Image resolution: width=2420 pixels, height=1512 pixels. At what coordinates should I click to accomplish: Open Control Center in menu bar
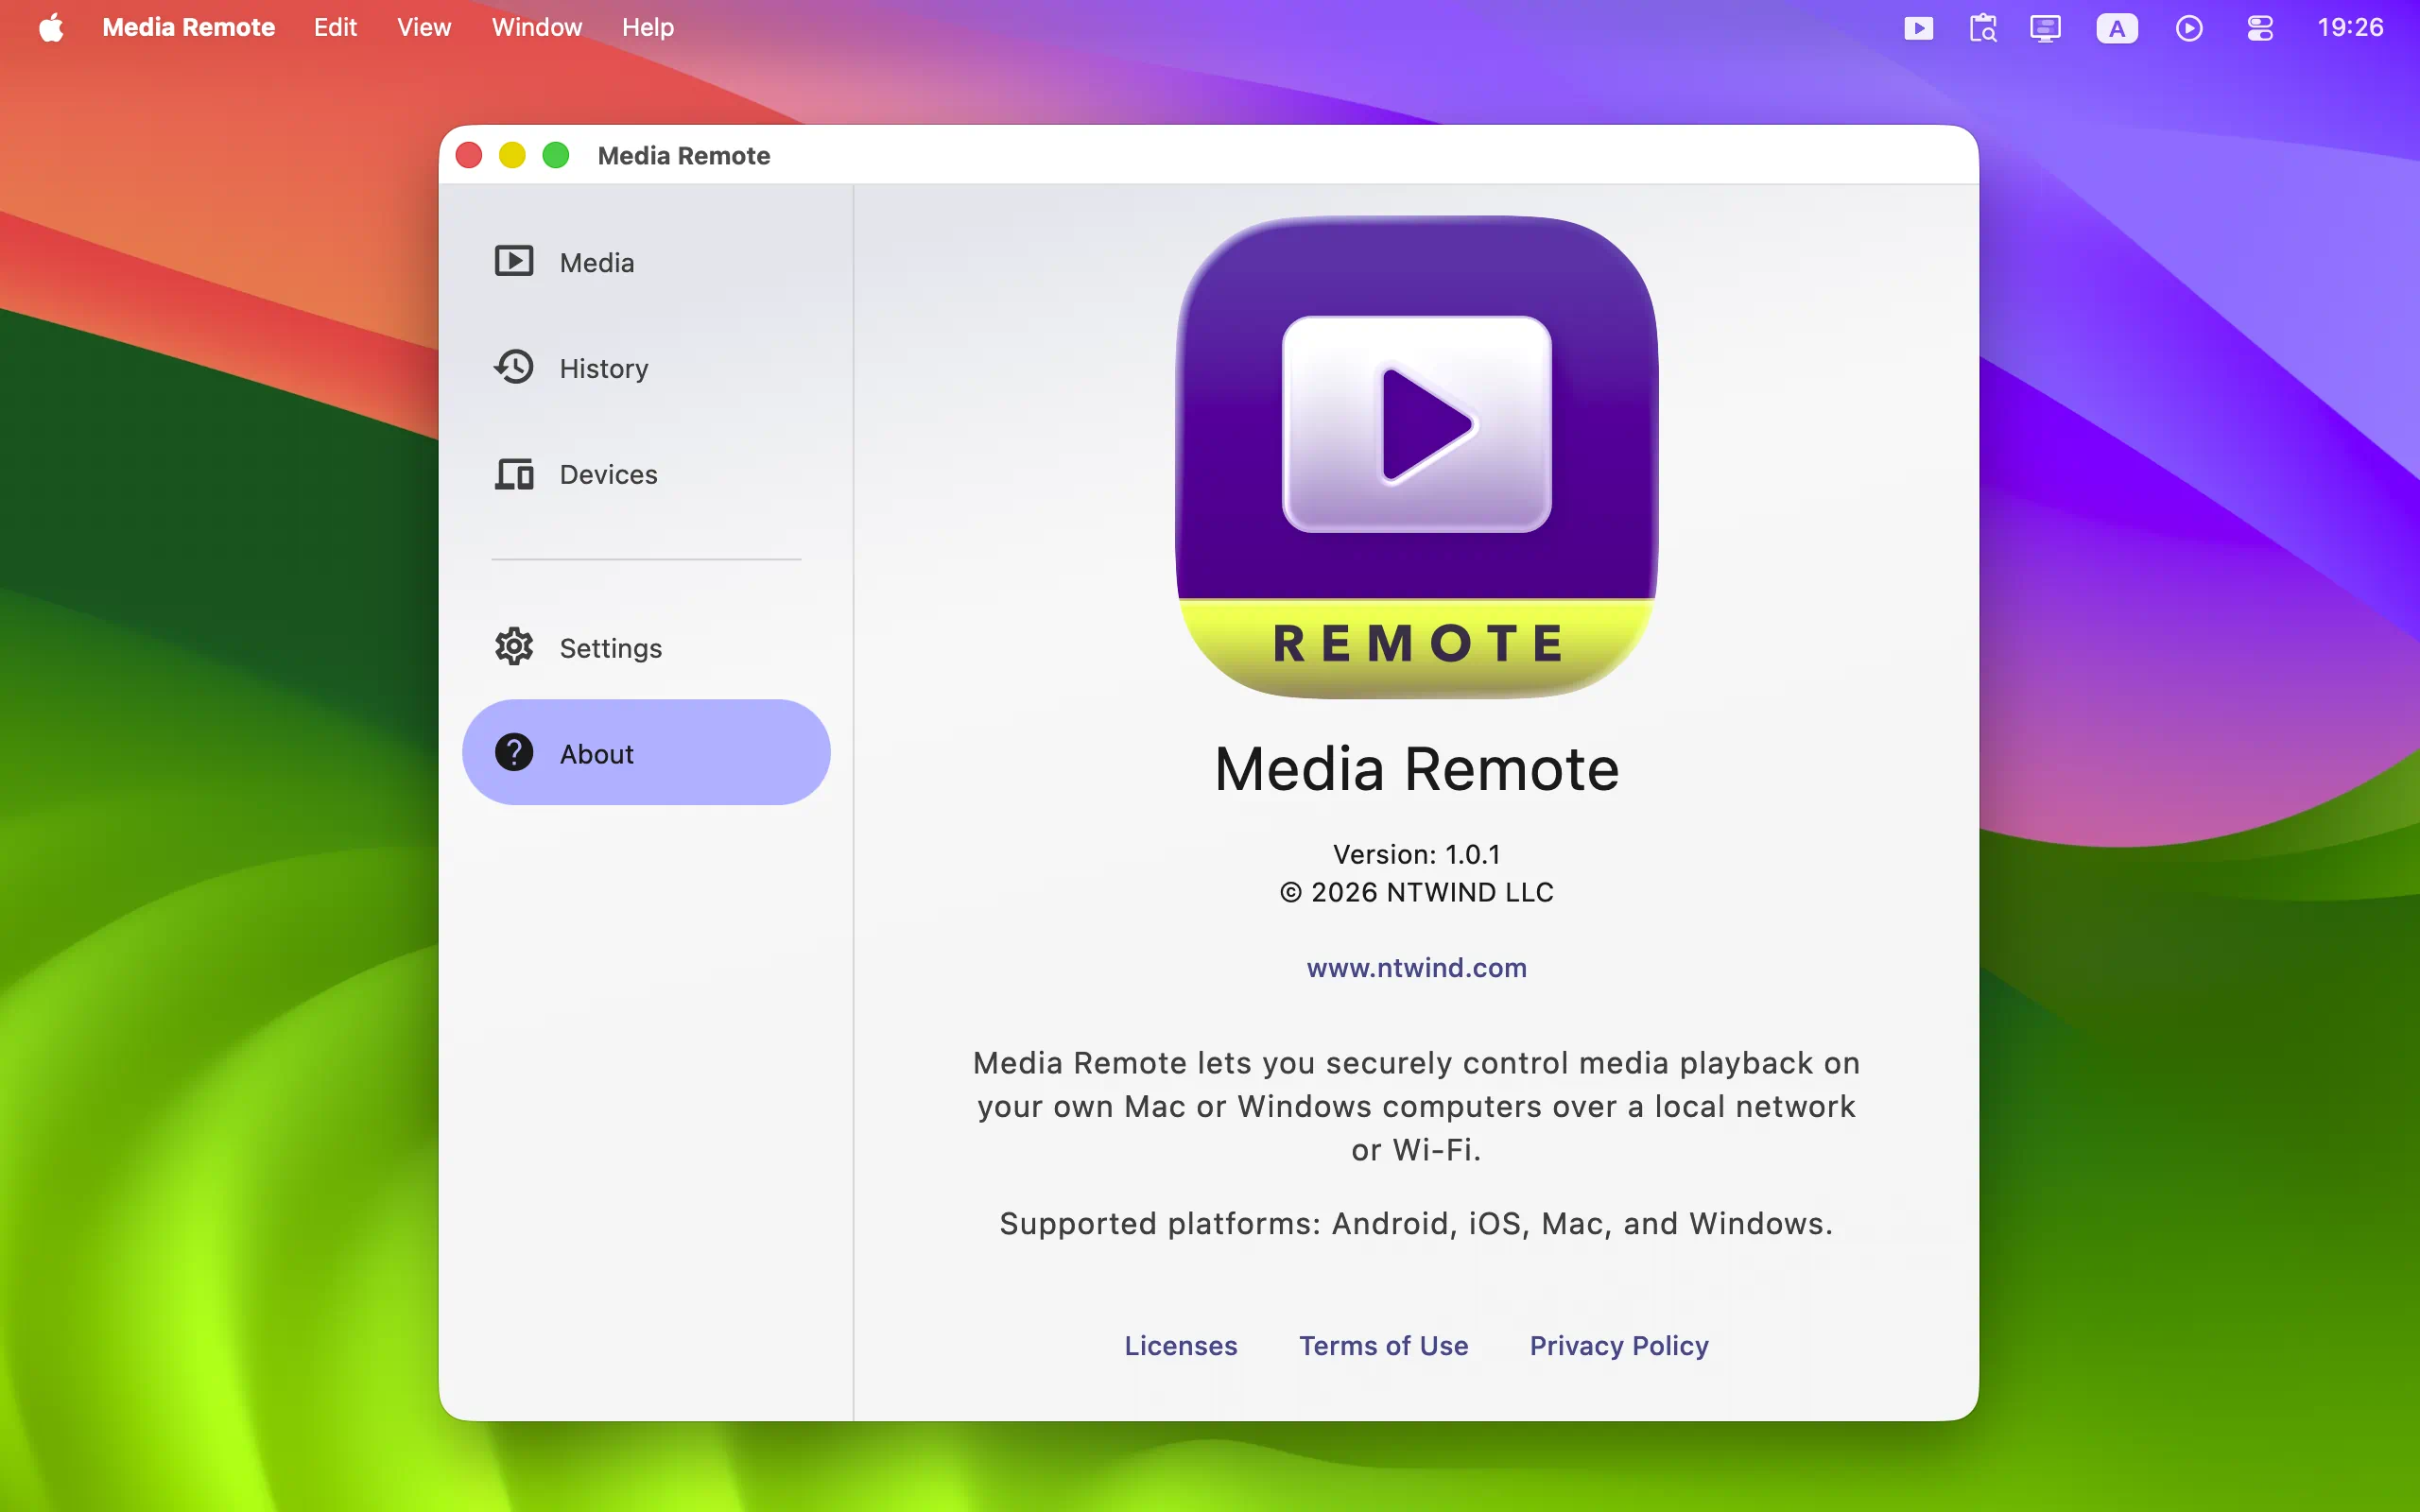click(x=2260, y=28)
